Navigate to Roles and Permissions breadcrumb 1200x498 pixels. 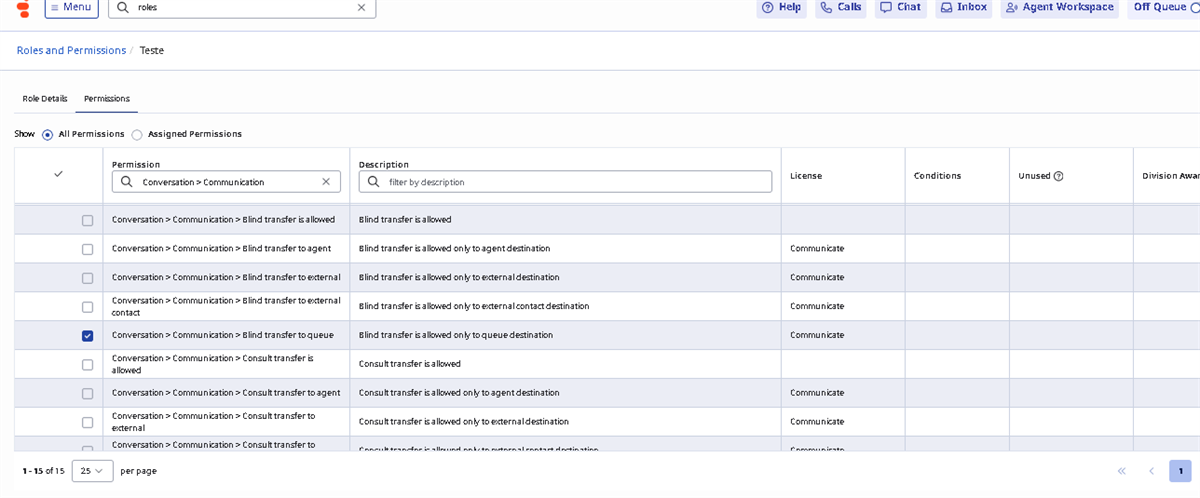[x=71, y=50]
